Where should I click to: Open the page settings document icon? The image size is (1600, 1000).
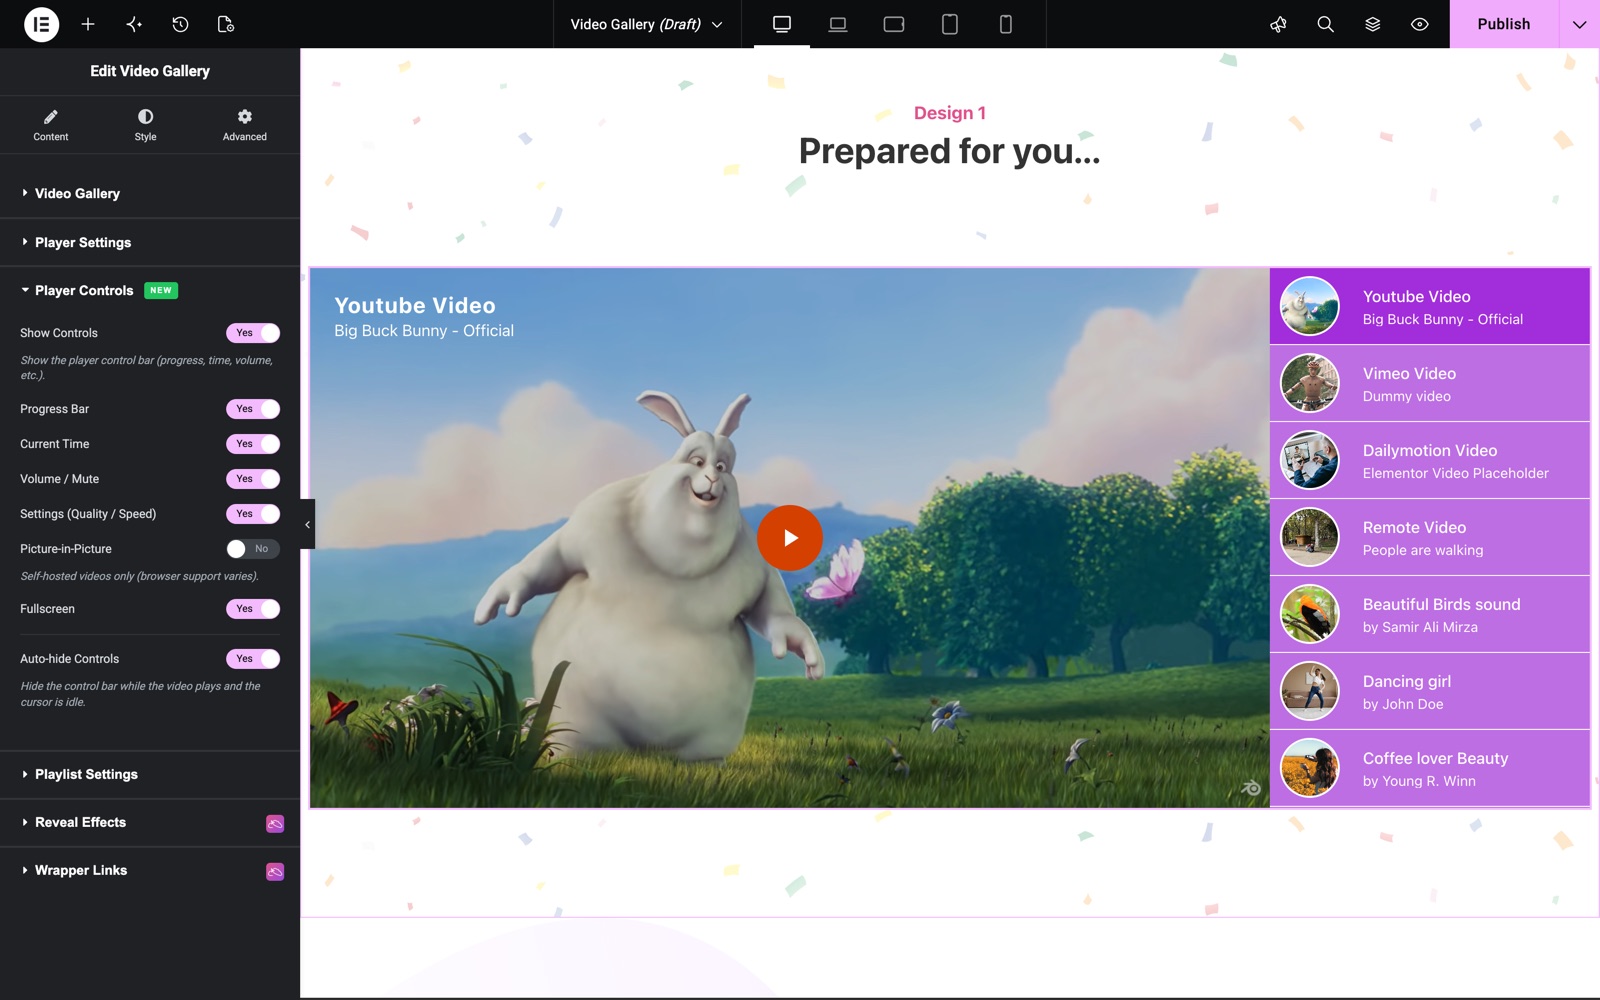[226, 24]
